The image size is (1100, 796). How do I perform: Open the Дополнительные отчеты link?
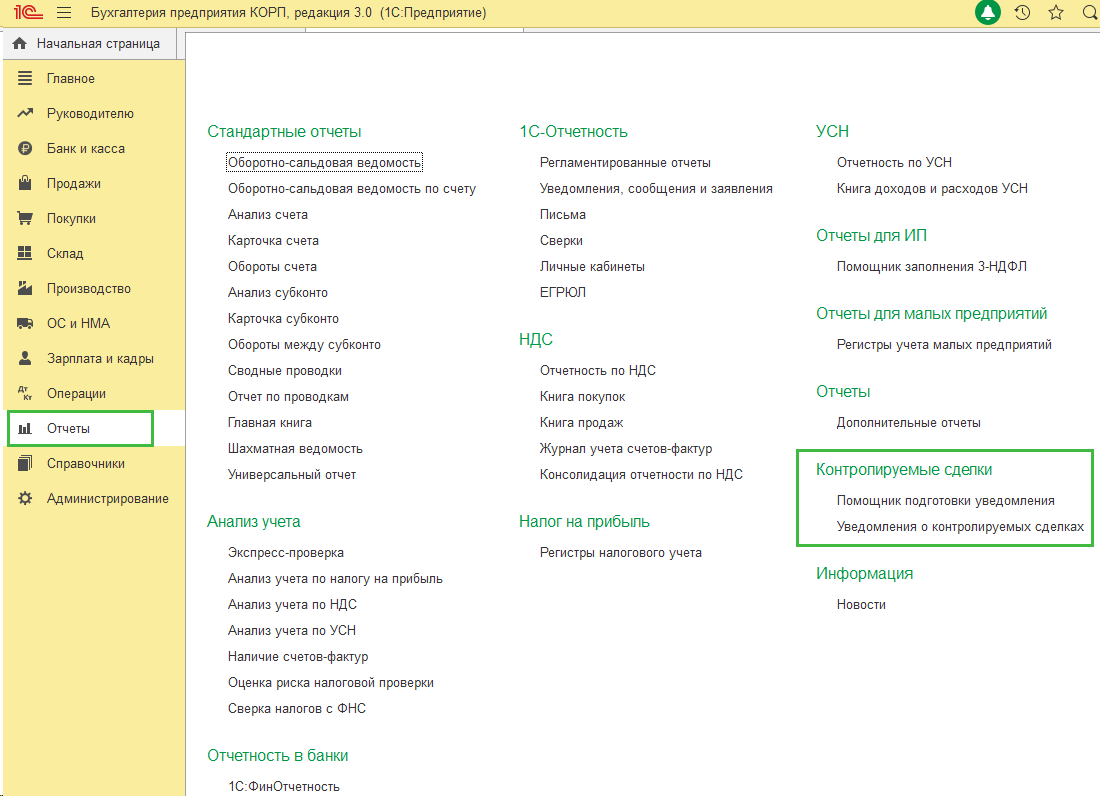point(908,422)
